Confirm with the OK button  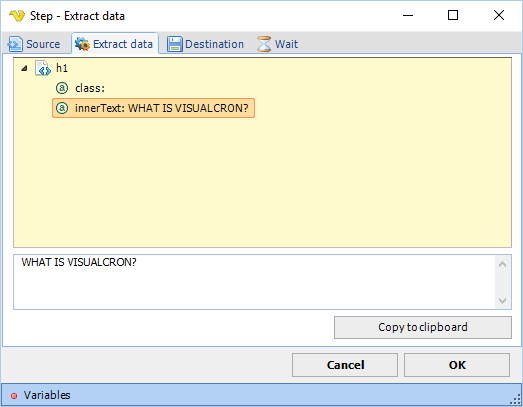[x=457, y=365]
